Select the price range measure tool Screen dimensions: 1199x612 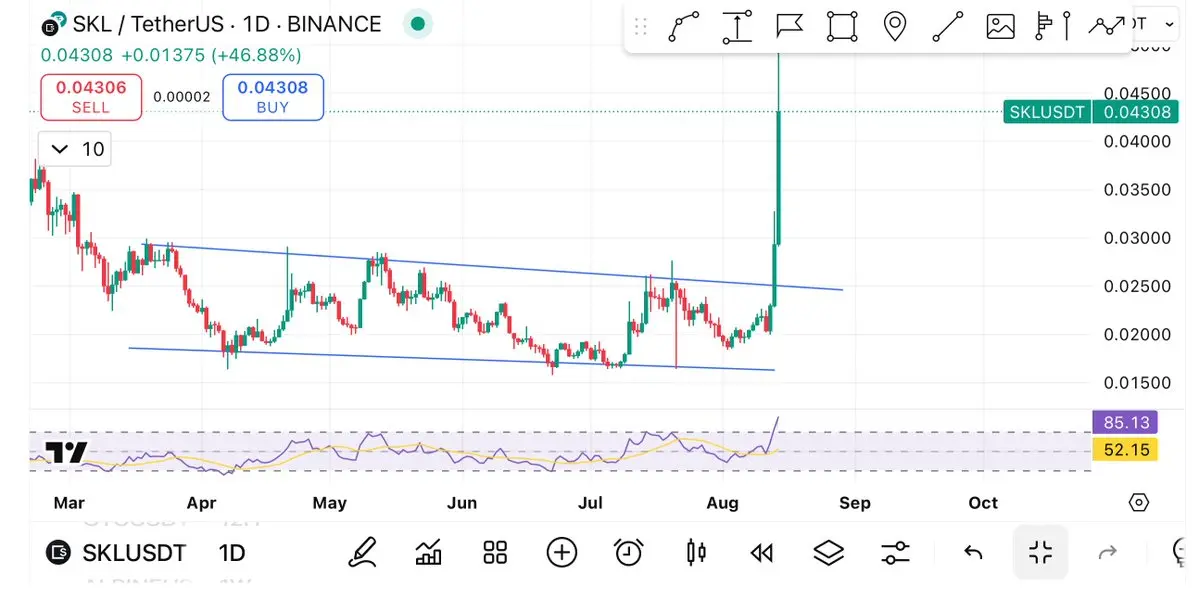pos(737,27)
